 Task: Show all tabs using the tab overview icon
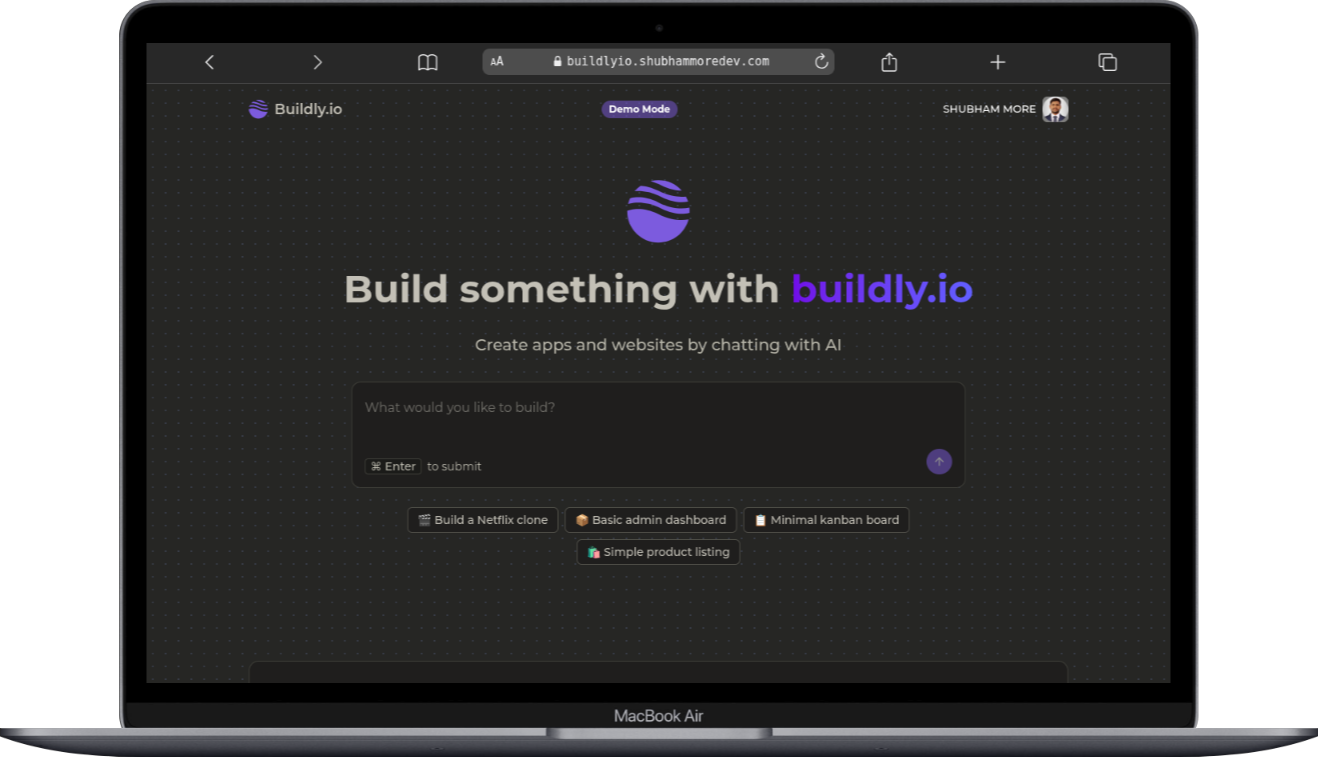[1108, 61]
